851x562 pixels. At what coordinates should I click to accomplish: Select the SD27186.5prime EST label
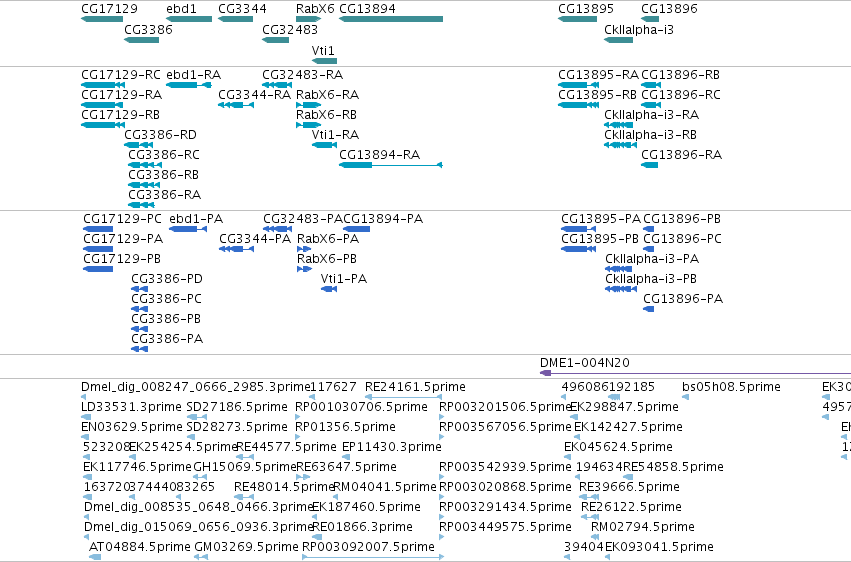(x=237, y=407)
